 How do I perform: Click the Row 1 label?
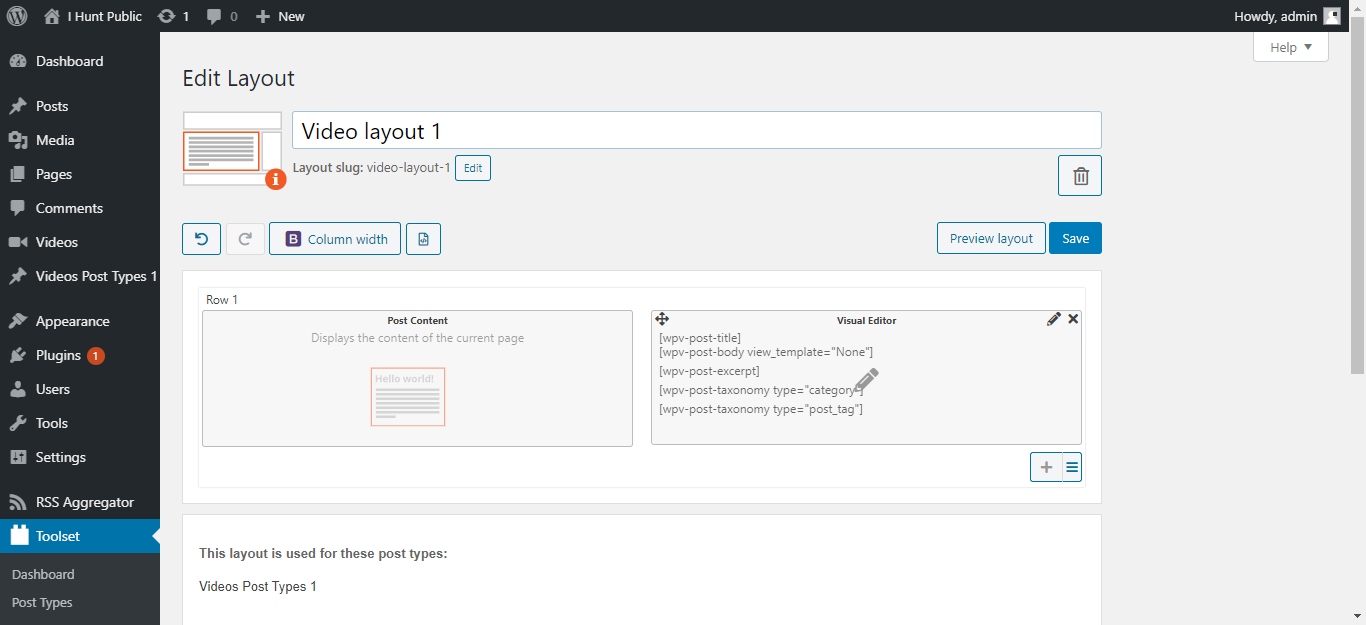(x=222, y=300)
